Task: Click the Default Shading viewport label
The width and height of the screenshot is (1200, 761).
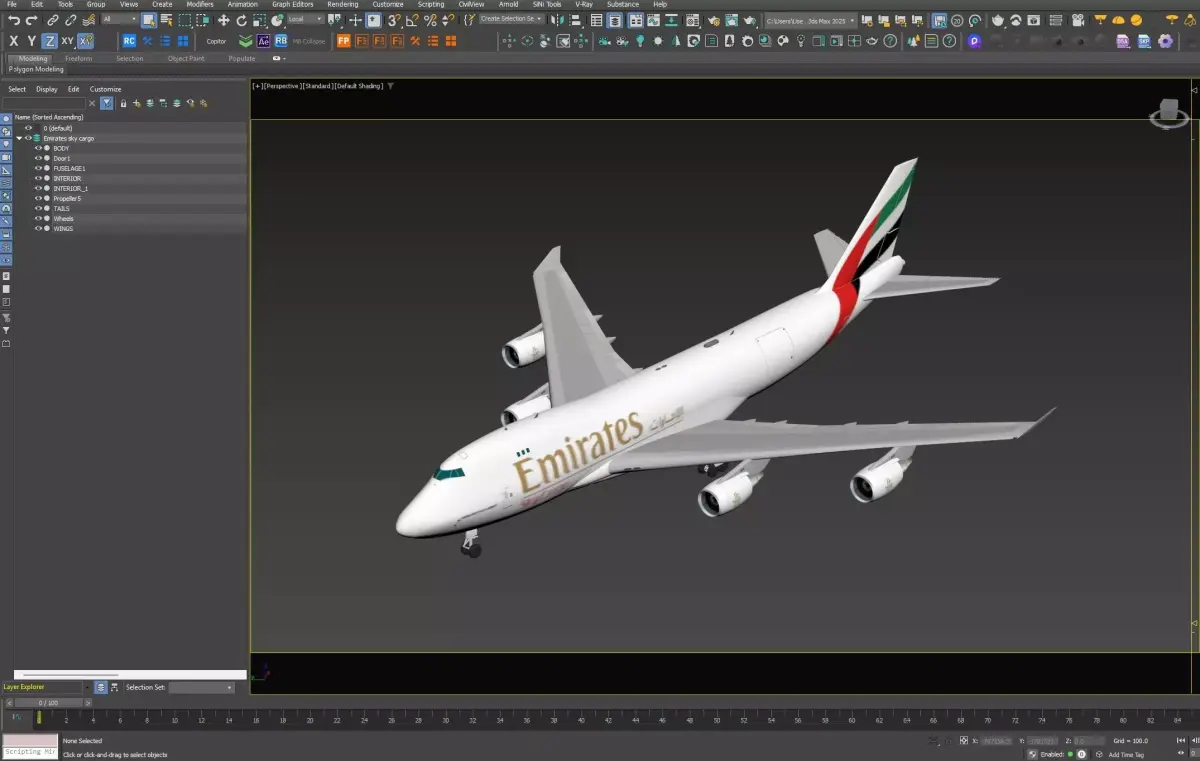Action: 358,86
